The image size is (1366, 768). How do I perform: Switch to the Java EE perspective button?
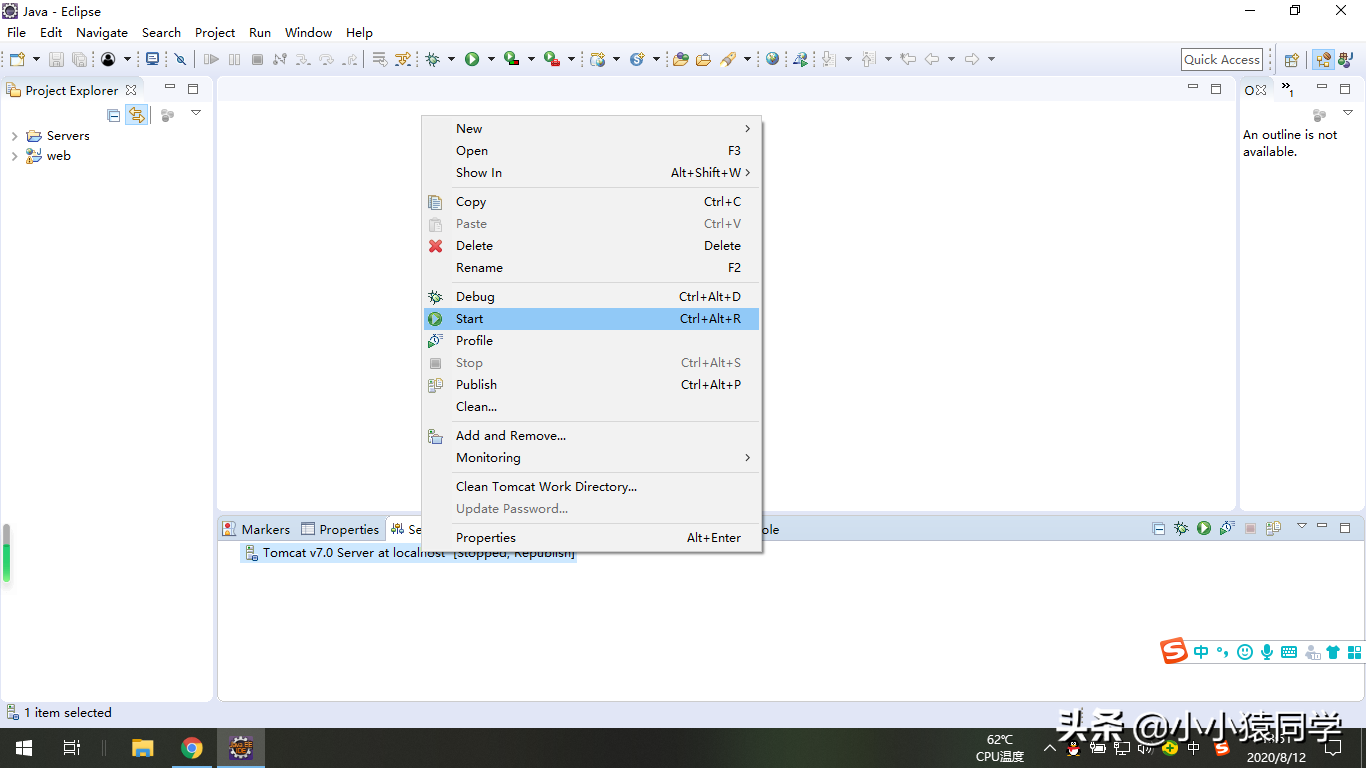pyautogui.click(x=1323, y=60)
